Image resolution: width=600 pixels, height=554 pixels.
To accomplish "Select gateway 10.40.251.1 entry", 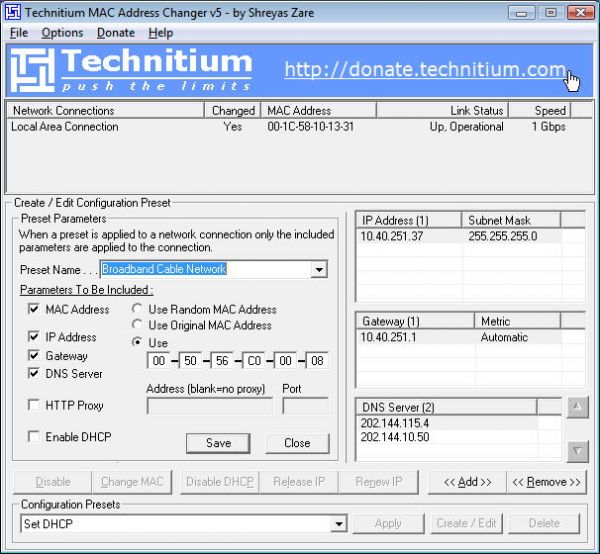I will 388,337.
